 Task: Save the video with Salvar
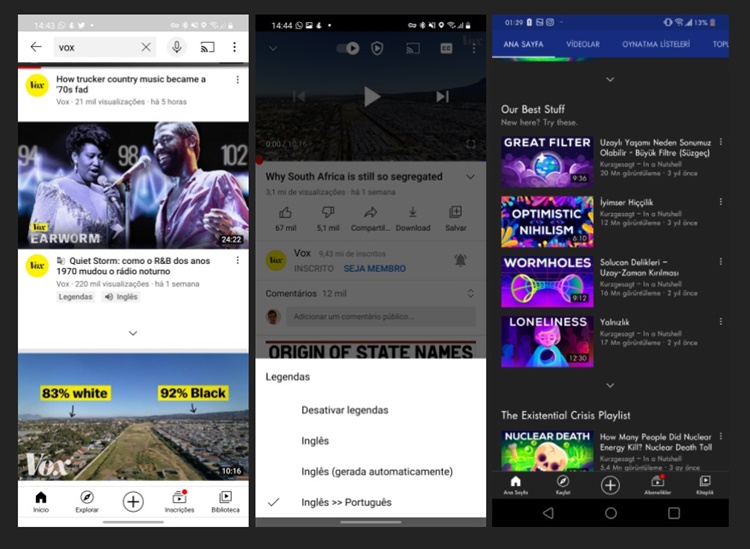click(455, 219)
